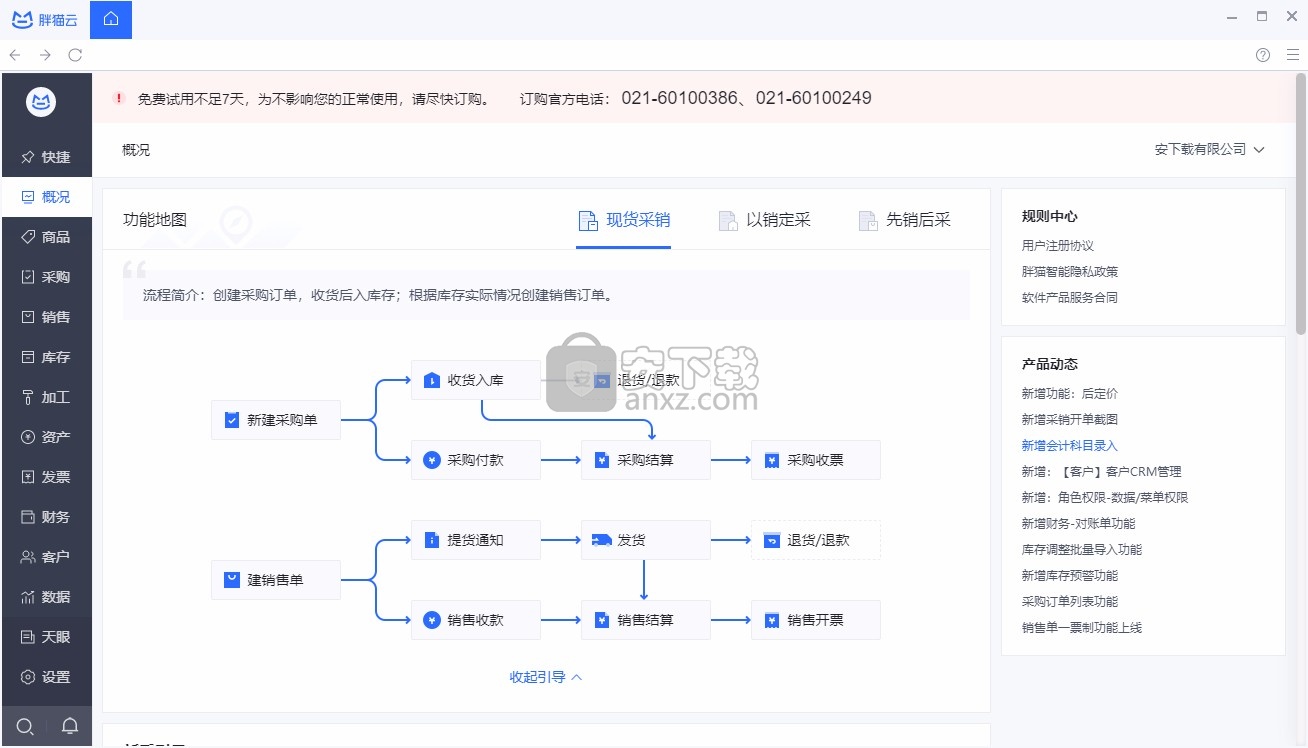Screen dimensions: 1308x748
Task: Switch to 以销定采 tab
Action: point(764,220)
